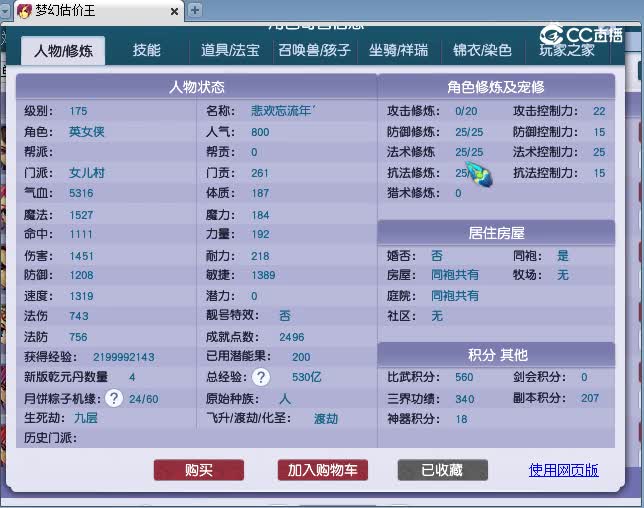Click the 梦幻估价王 browser tab favicon
The image size is (644, 508).
click(24, 11)
